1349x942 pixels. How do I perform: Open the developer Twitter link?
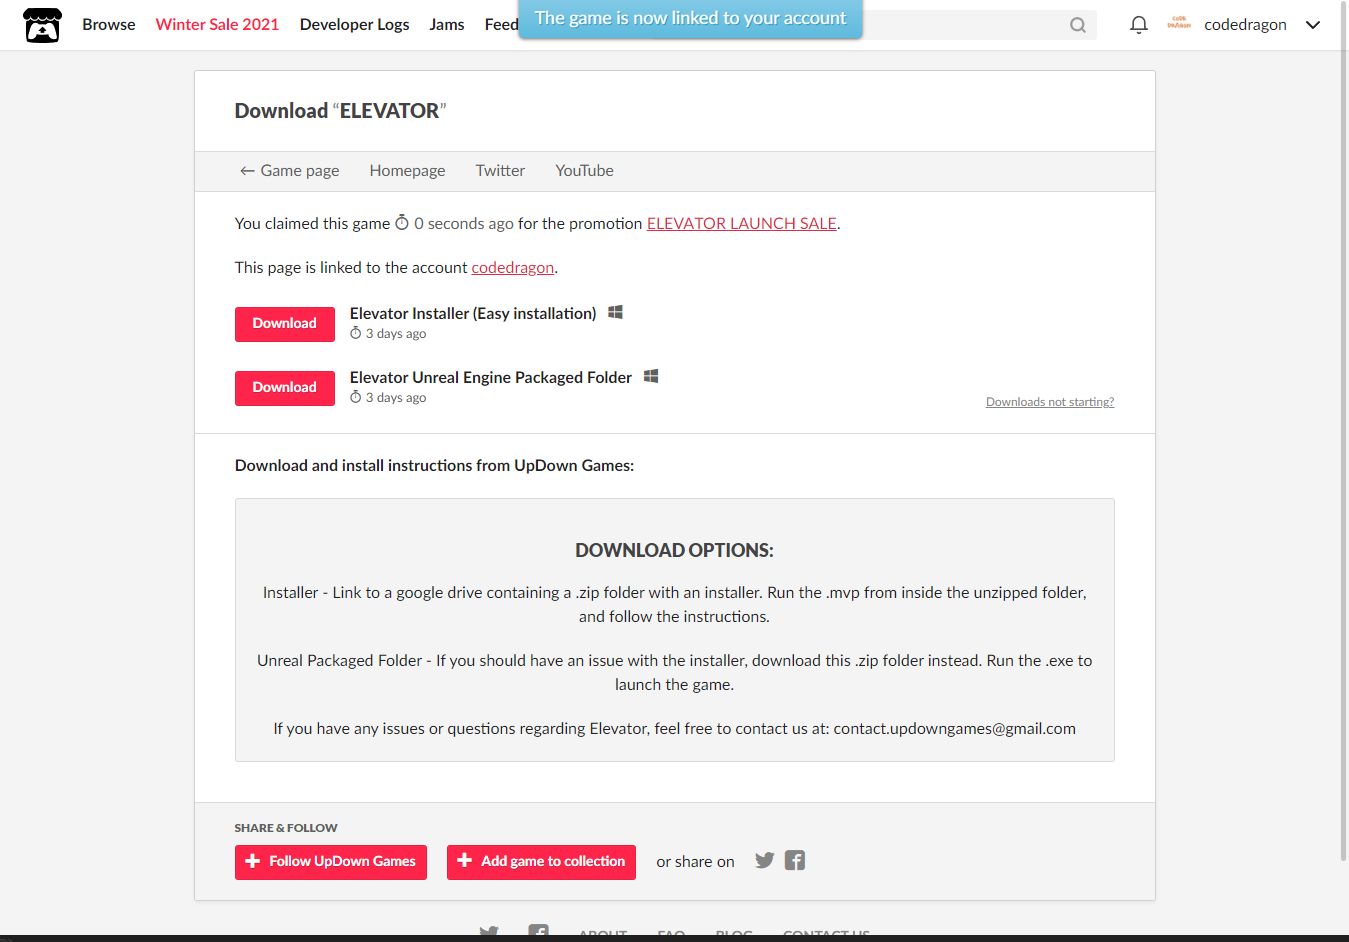(500, 171)
